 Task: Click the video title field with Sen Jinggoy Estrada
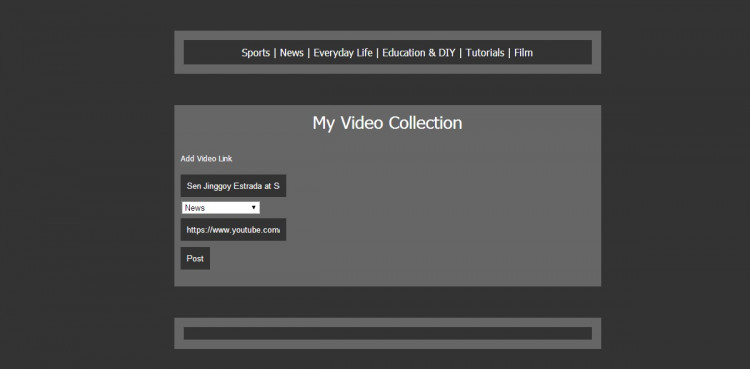233,186
